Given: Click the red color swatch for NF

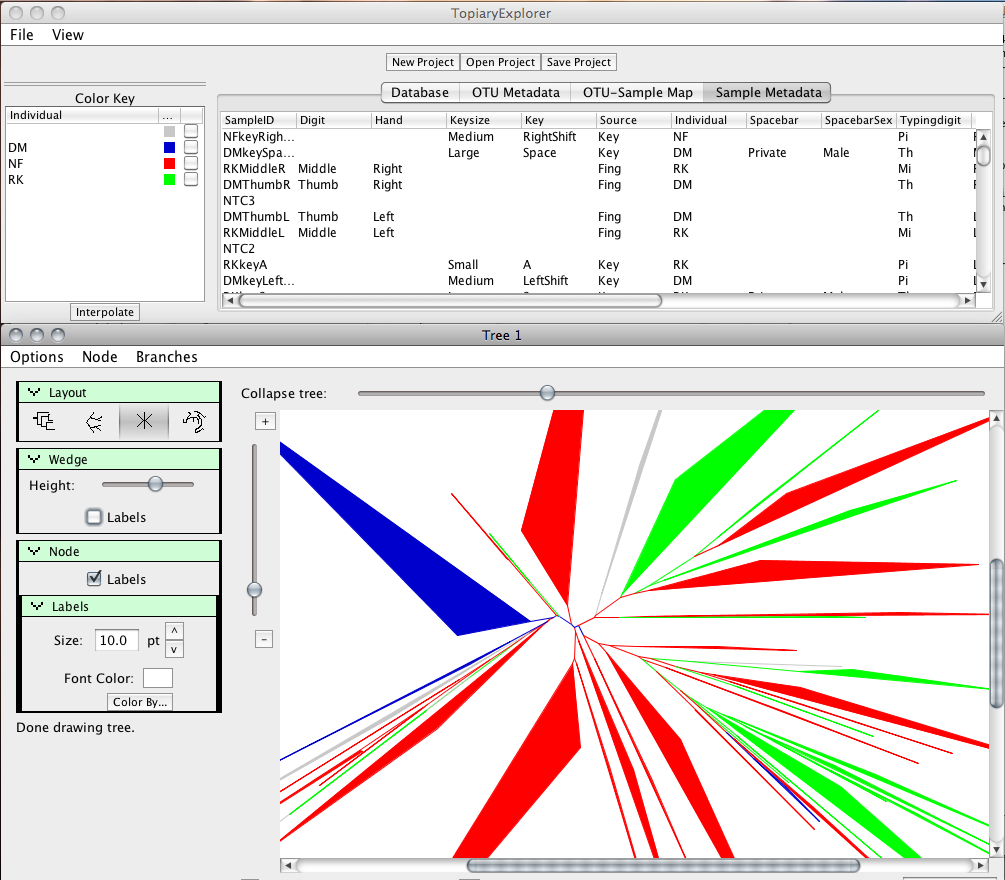Looking at the screenshot, I should click(169, 163).
